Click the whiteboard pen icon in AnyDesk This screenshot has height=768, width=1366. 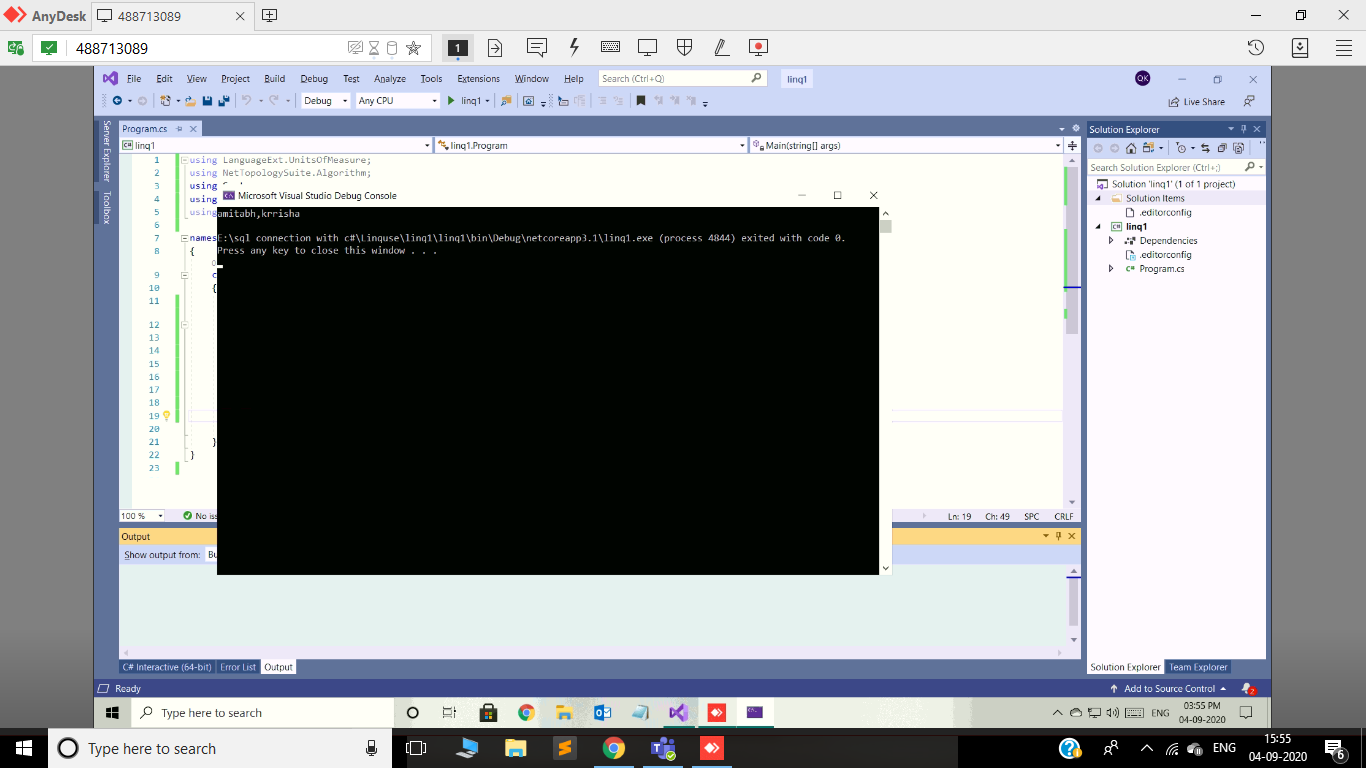point(720,47)
